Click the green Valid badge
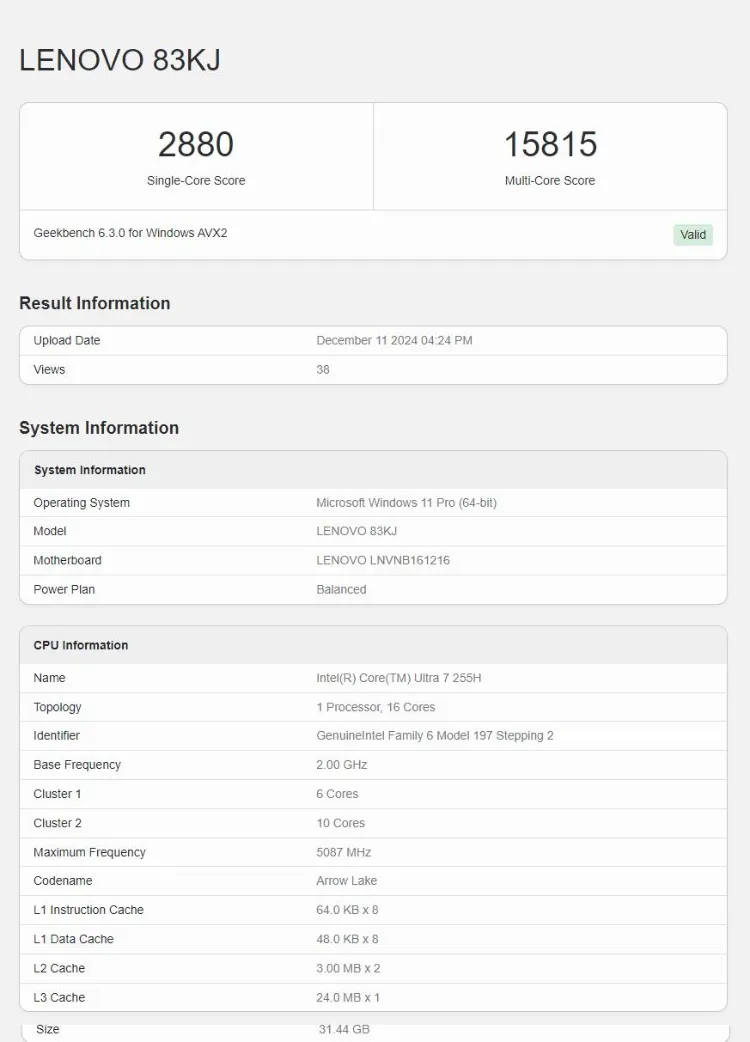750x1042 pixels. (x=692, y=235)
